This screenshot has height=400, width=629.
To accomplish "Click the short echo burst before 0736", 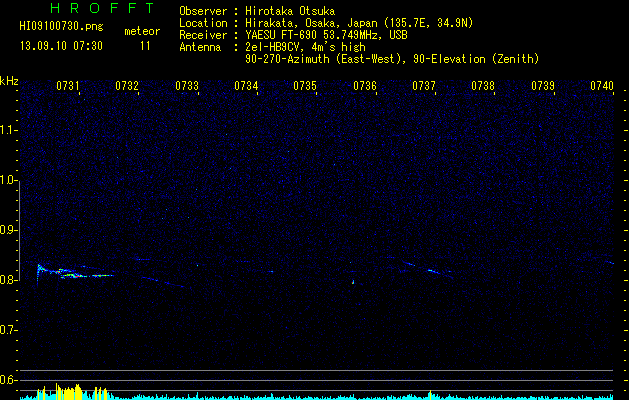I will tap(353, 282).
